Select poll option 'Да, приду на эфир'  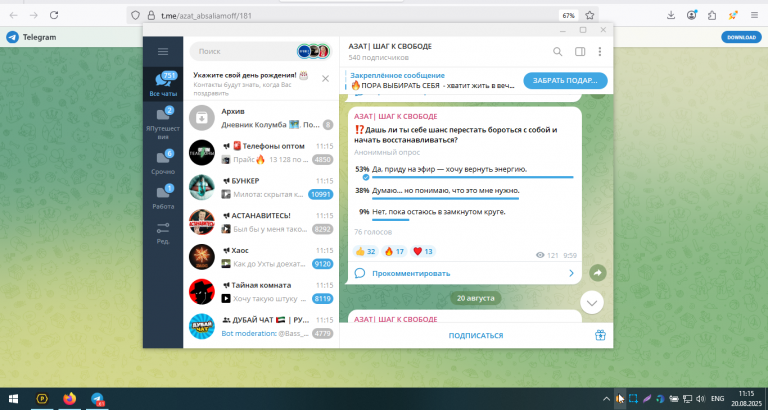(x=463, y=170)
